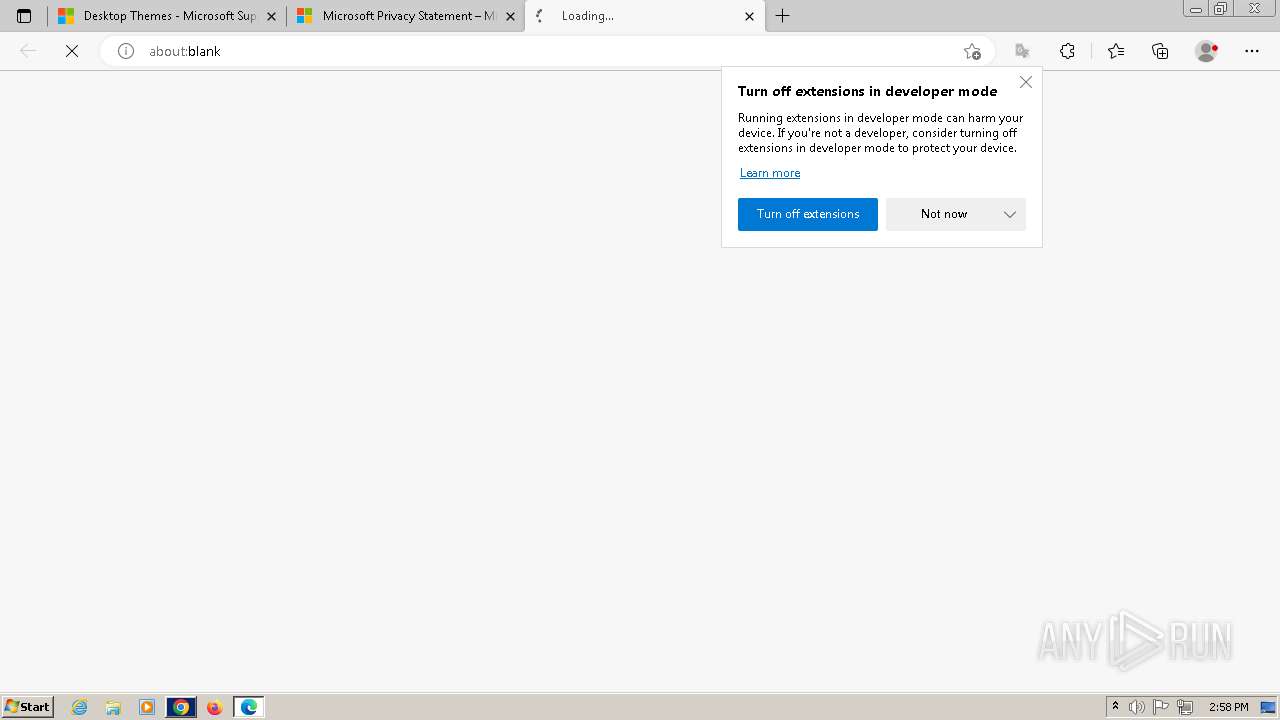Launch Google Chrome from taskbar
Viewport: 1280px width, 720px height.
tap(181, 707)
